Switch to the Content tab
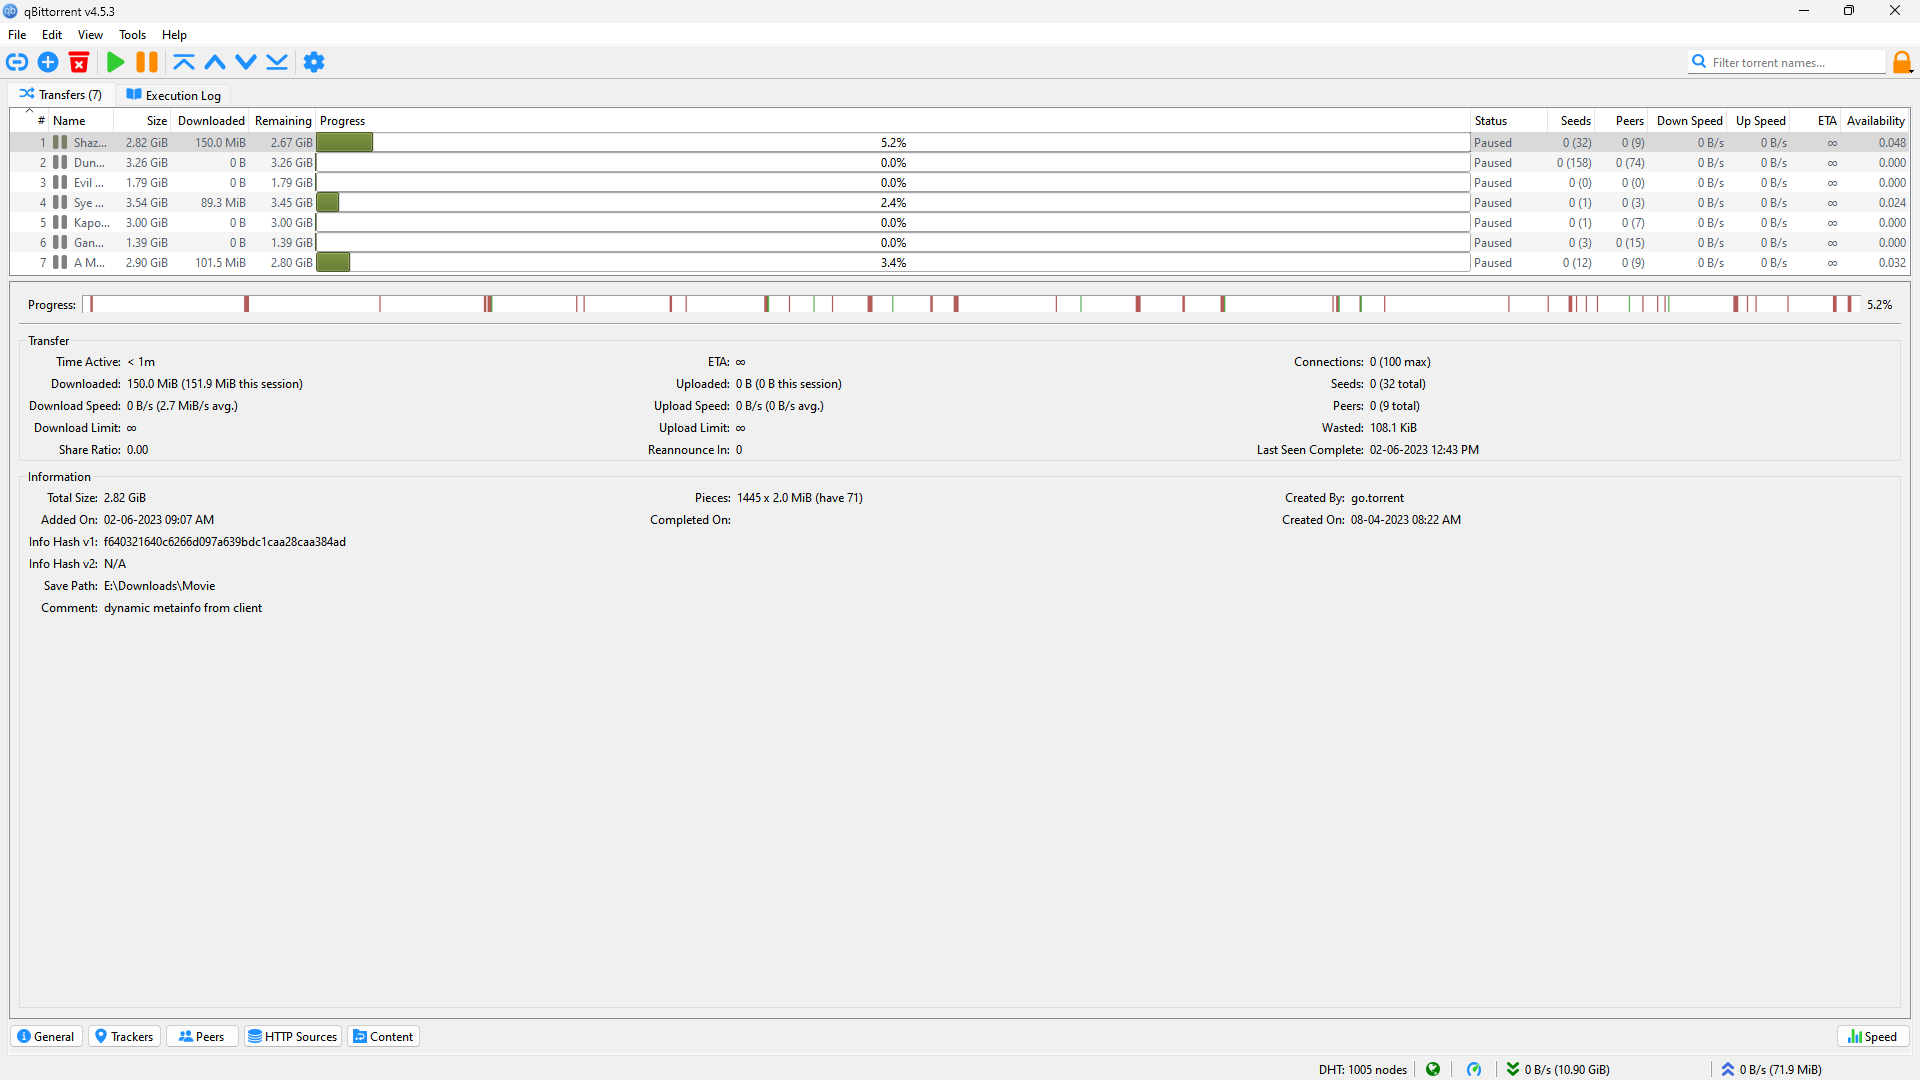This screenshot has height=1080, width=1920. coord(382,1036)
